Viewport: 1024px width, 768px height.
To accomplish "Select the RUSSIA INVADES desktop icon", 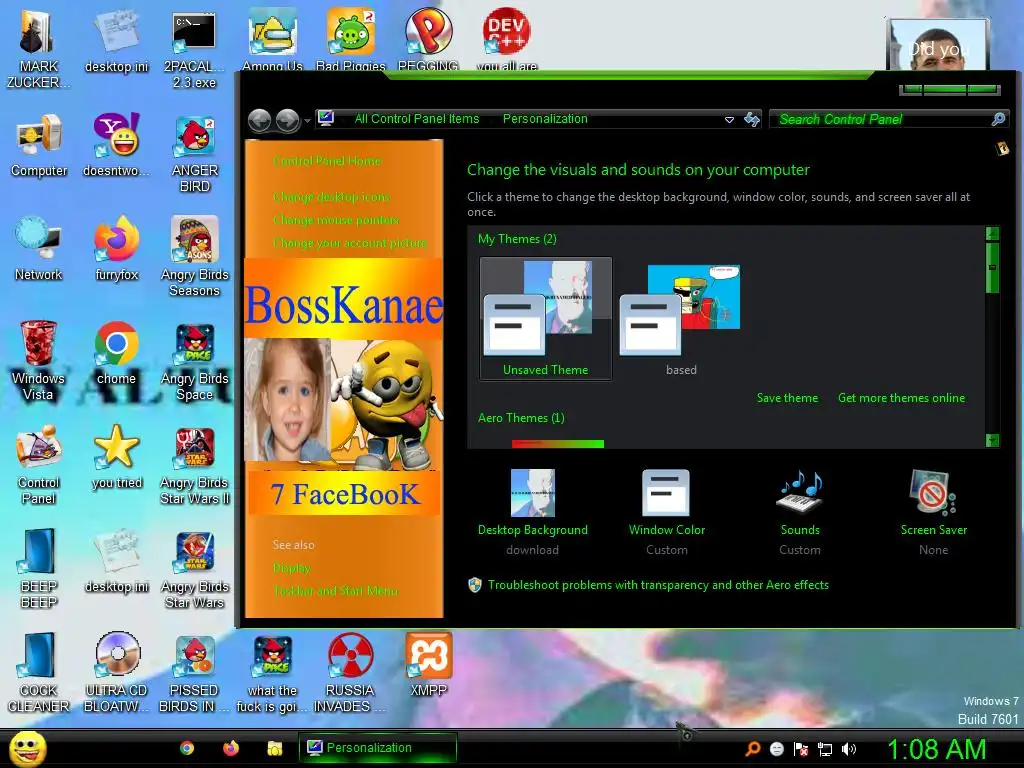I will click(350, 672).
